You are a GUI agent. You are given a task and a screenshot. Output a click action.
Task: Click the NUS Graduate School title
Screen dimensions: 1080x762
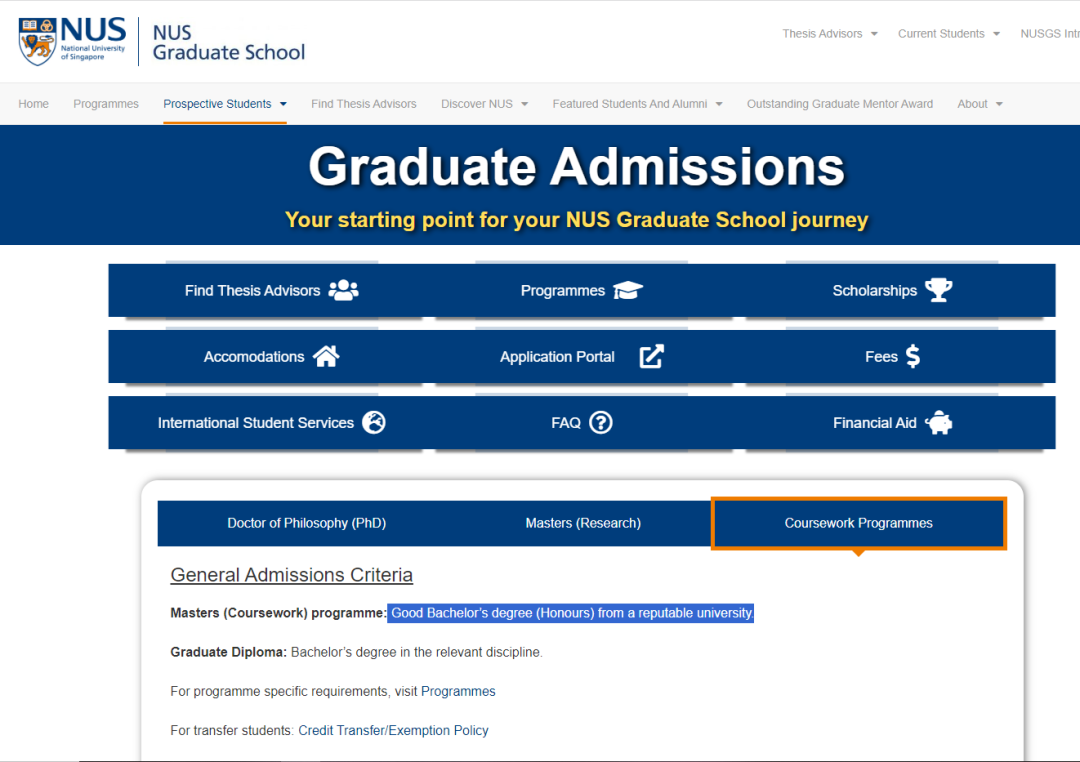pyautogui.click(x=229, y=42)
